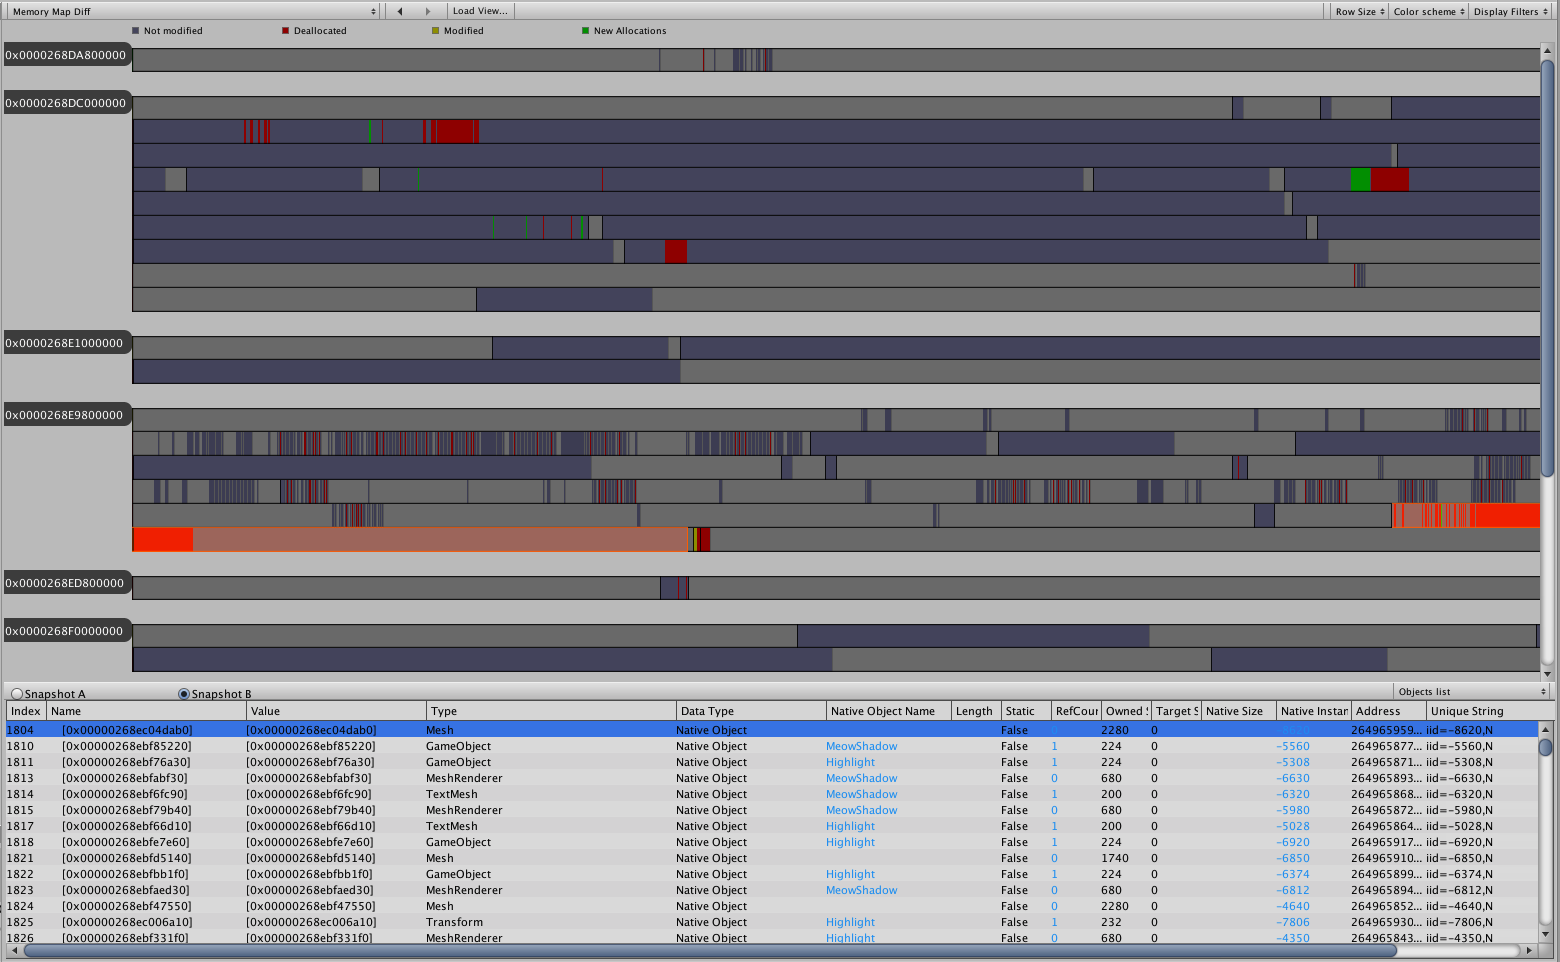Click the forward navigation arrow
The height and width of the screenshot is (962, 1560).
[430, 10]
